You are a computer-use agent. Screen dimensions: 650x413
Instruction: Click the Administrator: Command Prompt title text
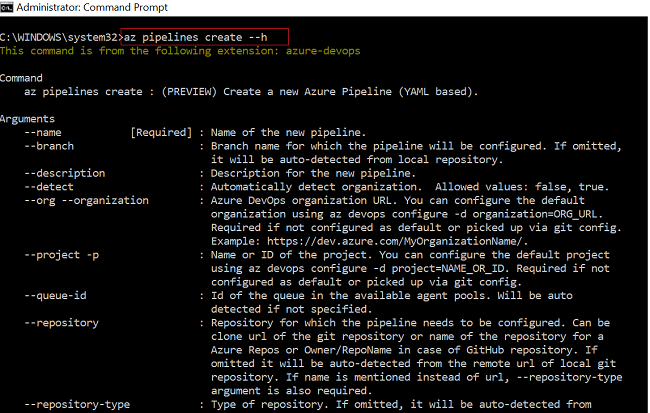click(92, 7)
